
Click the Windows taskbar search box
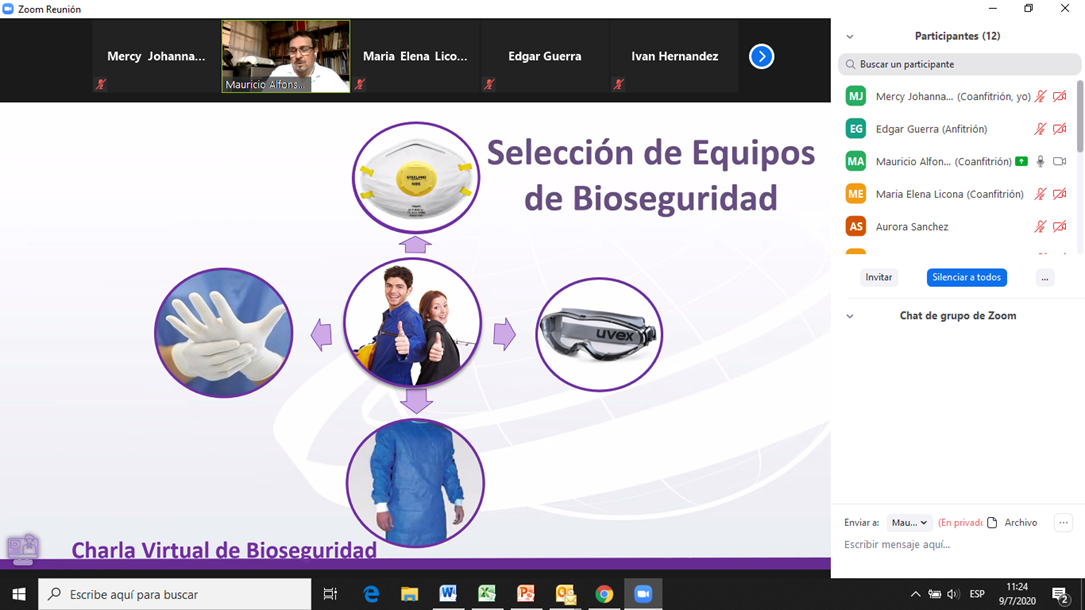click(174, 594)
